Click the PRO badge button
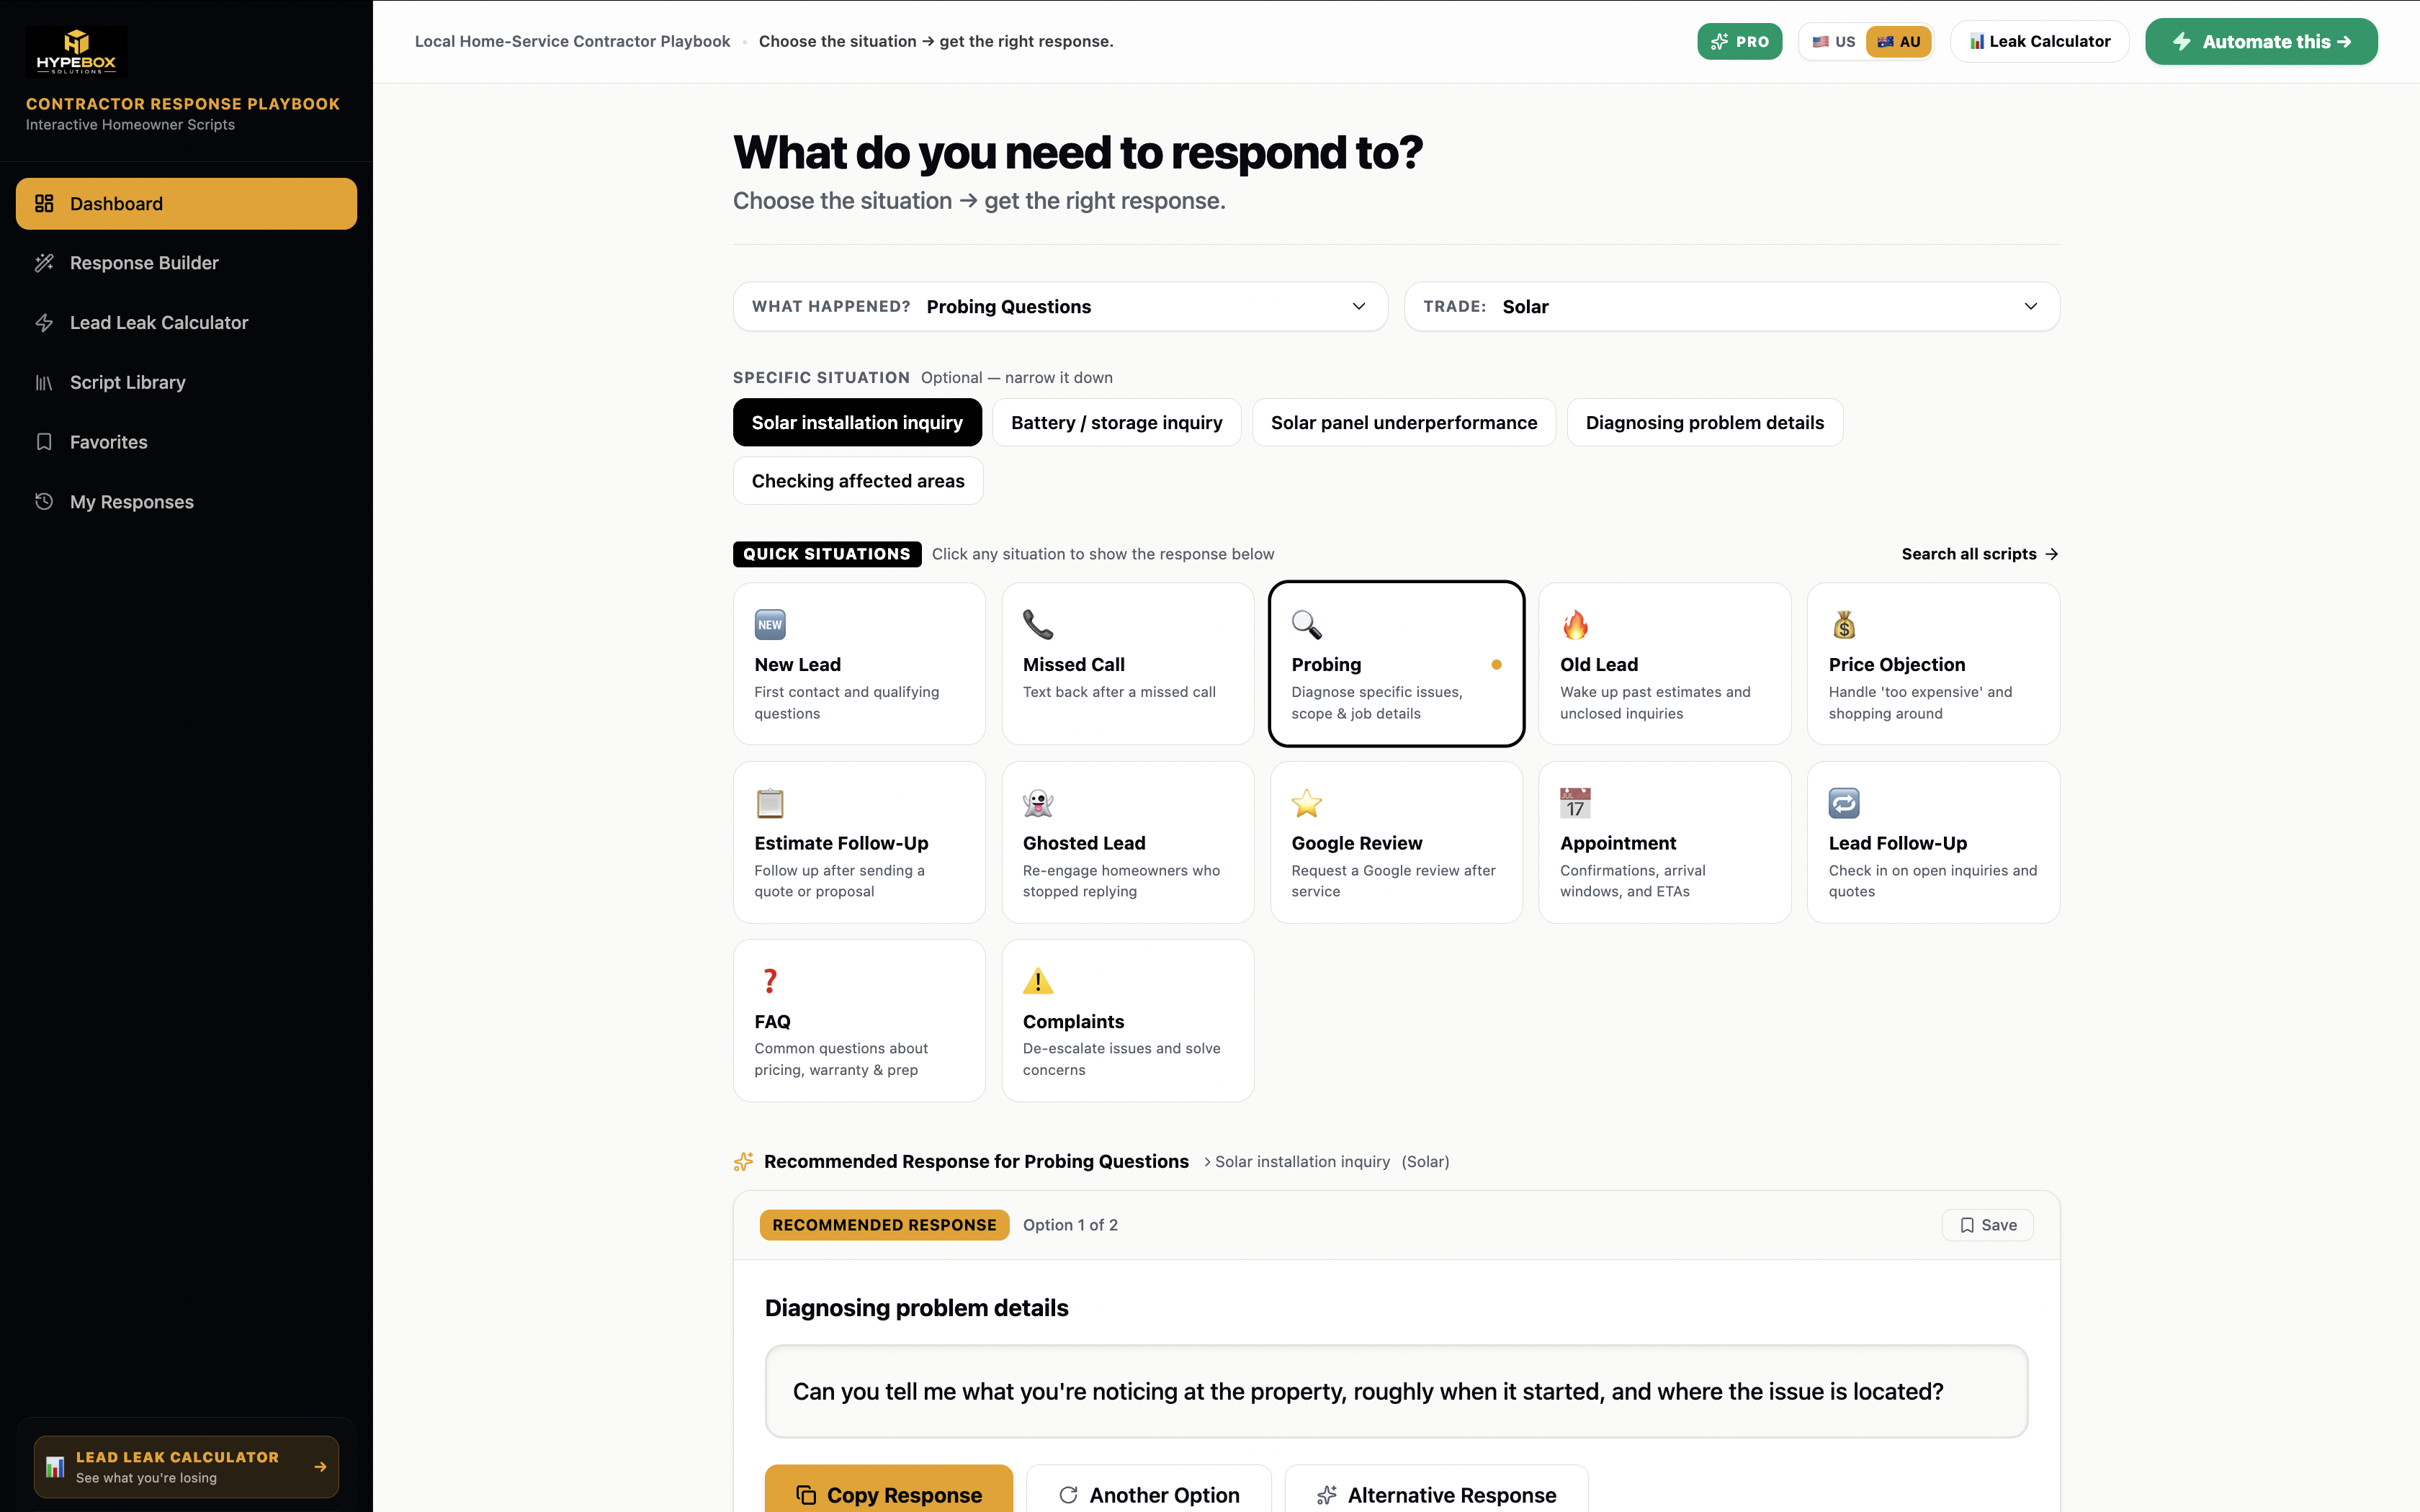 tap(1739, 41)
